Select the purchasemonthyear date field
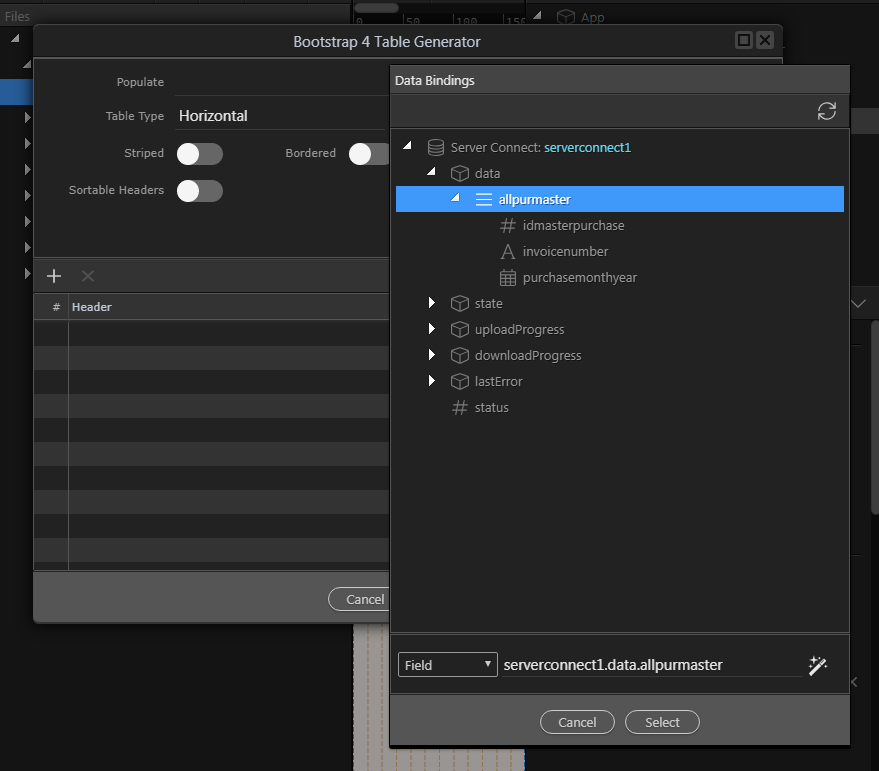Screen dimensions: 879x771 point(579,278)
